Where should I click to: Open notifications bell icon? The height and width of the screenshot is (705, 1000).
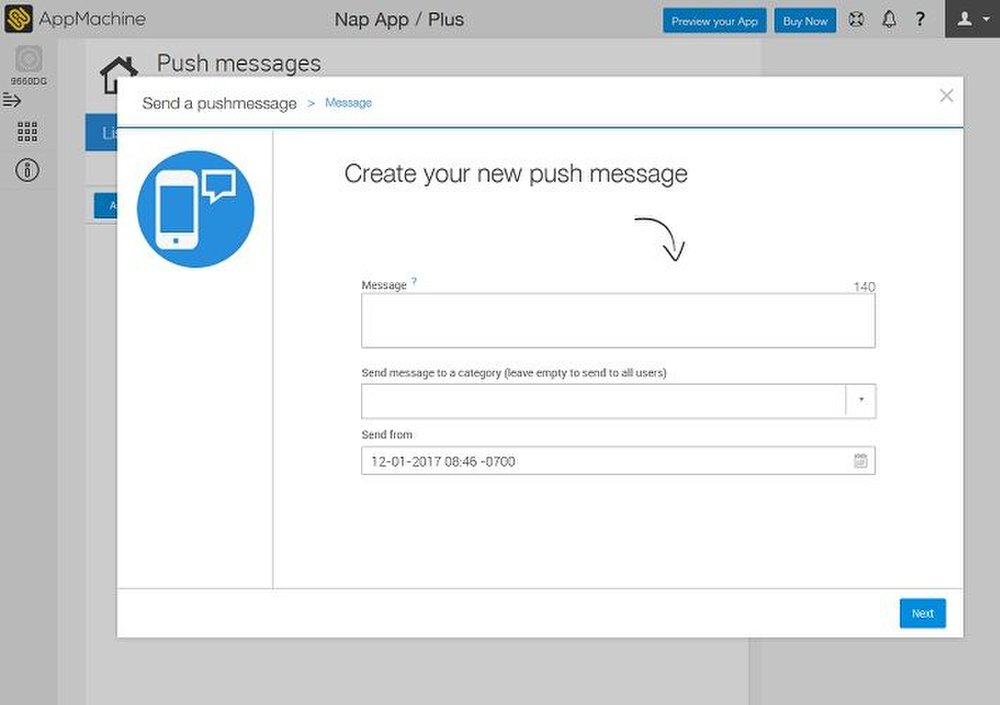pyautogui.click(x=888, y=20)
